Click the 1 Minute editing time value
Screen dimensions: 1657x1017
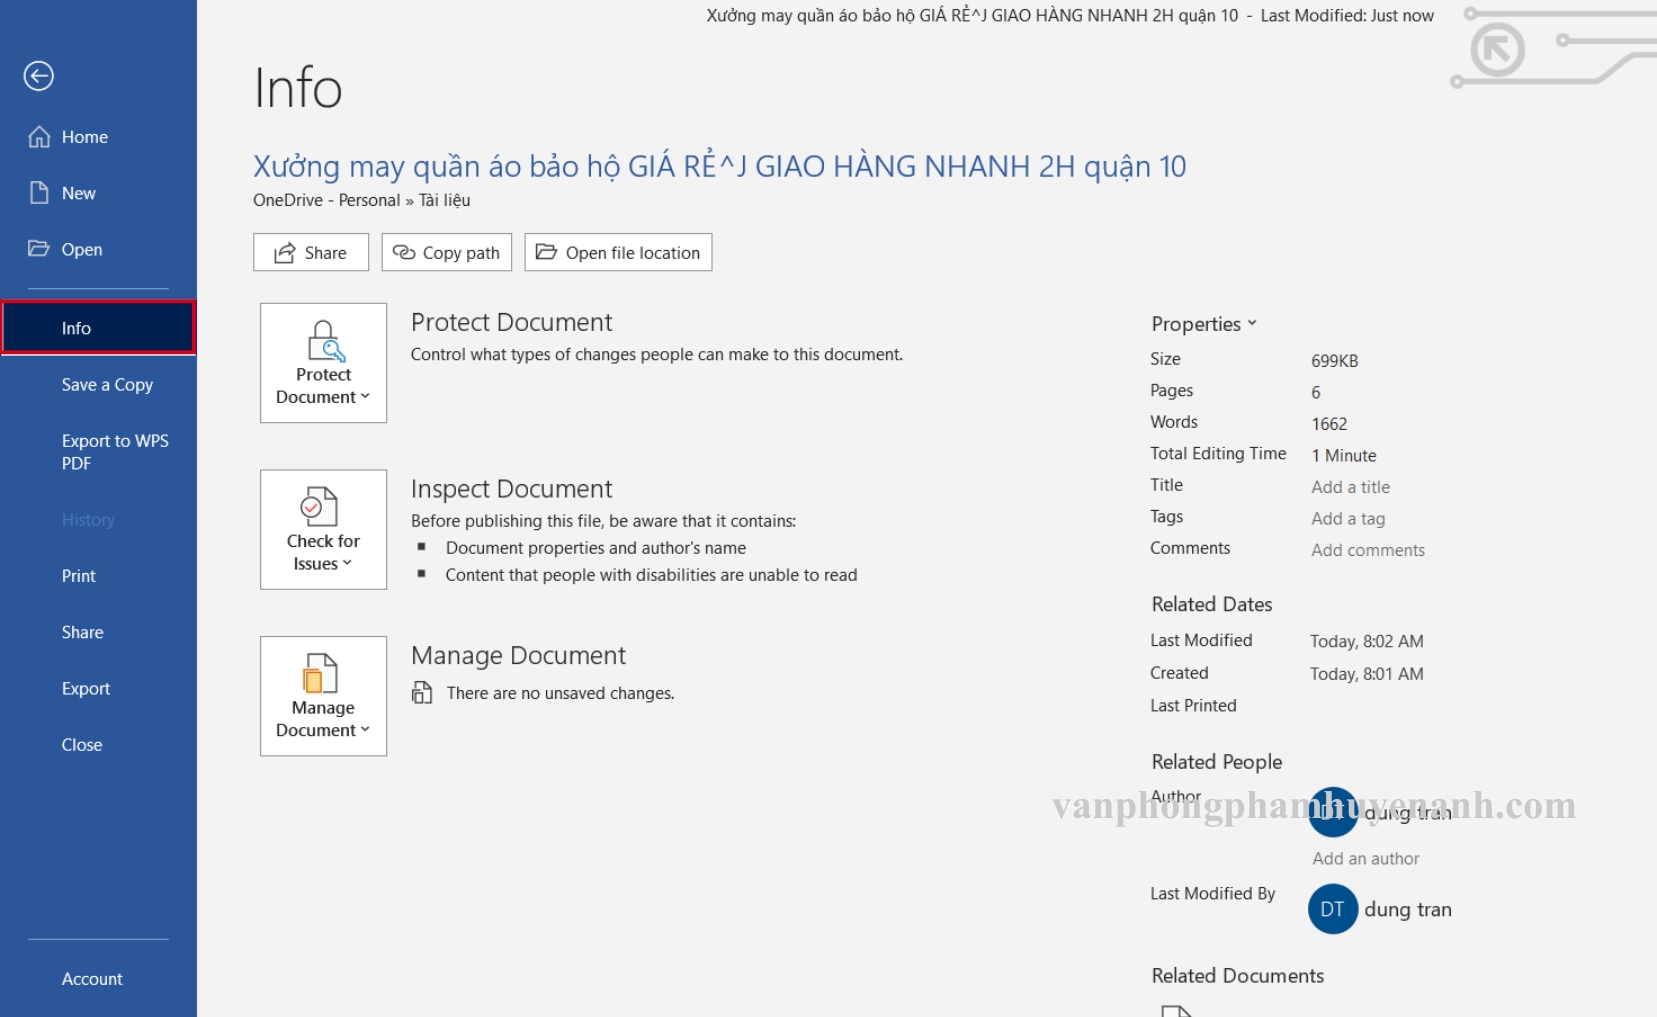tap(1344, 456)
